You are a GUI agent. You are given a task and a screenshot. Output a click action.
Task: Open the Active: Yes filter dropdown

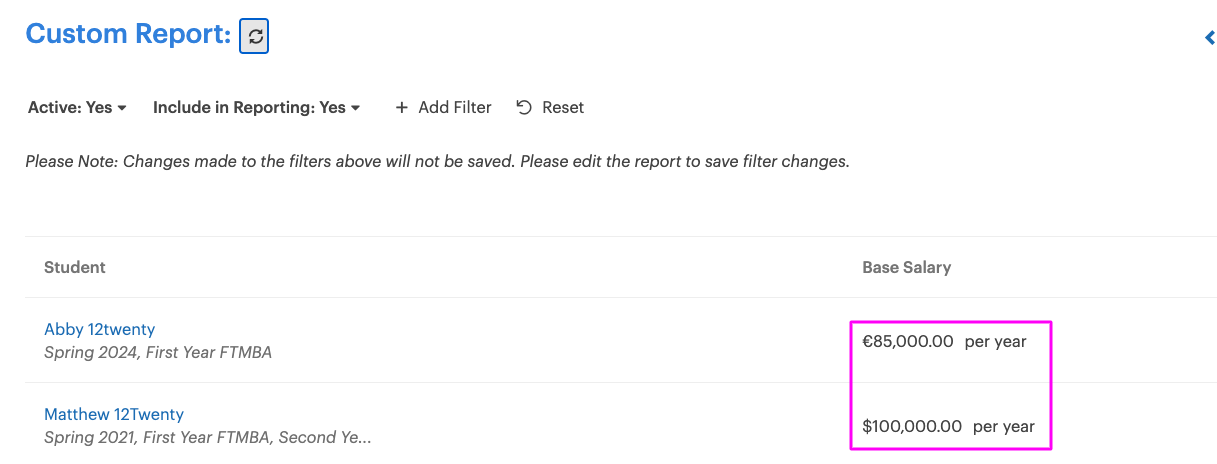point(77,107)
